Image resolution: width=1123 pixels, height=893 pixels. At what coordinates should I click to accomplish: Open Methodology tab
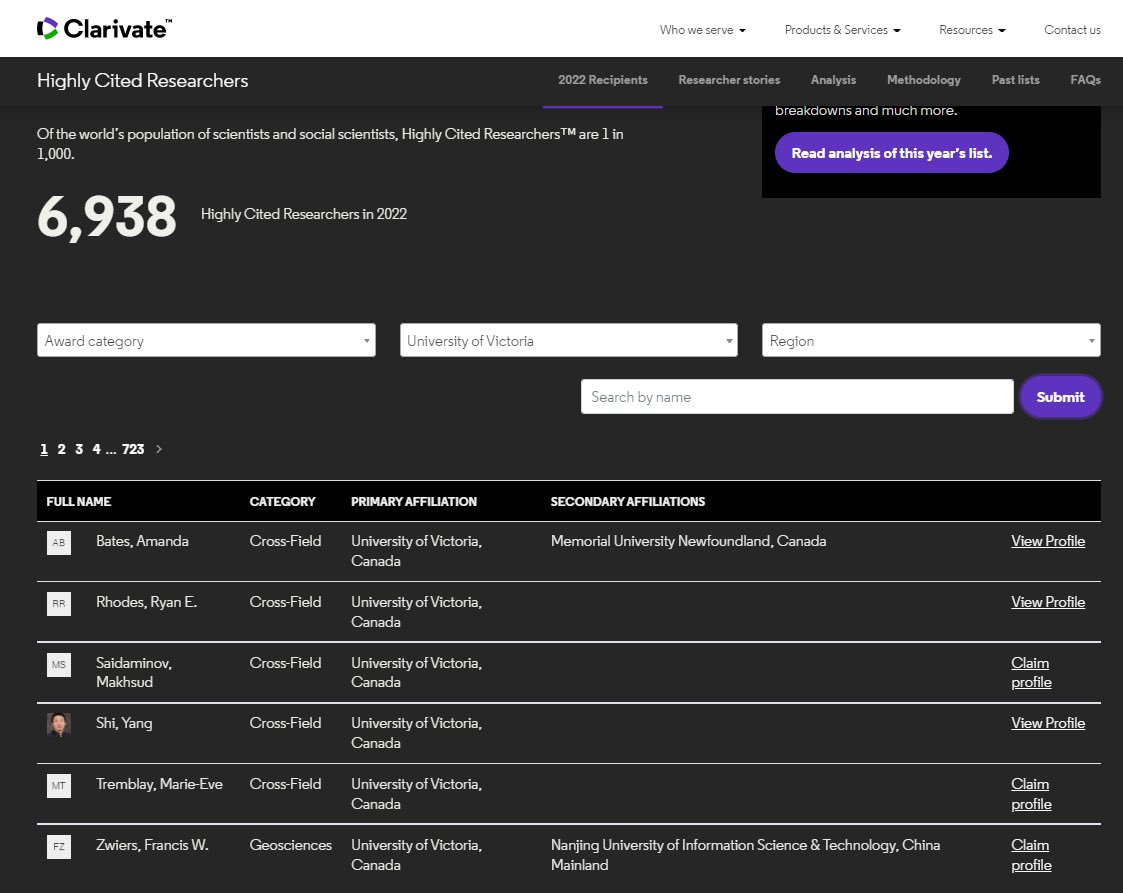[x=924, y=80]
